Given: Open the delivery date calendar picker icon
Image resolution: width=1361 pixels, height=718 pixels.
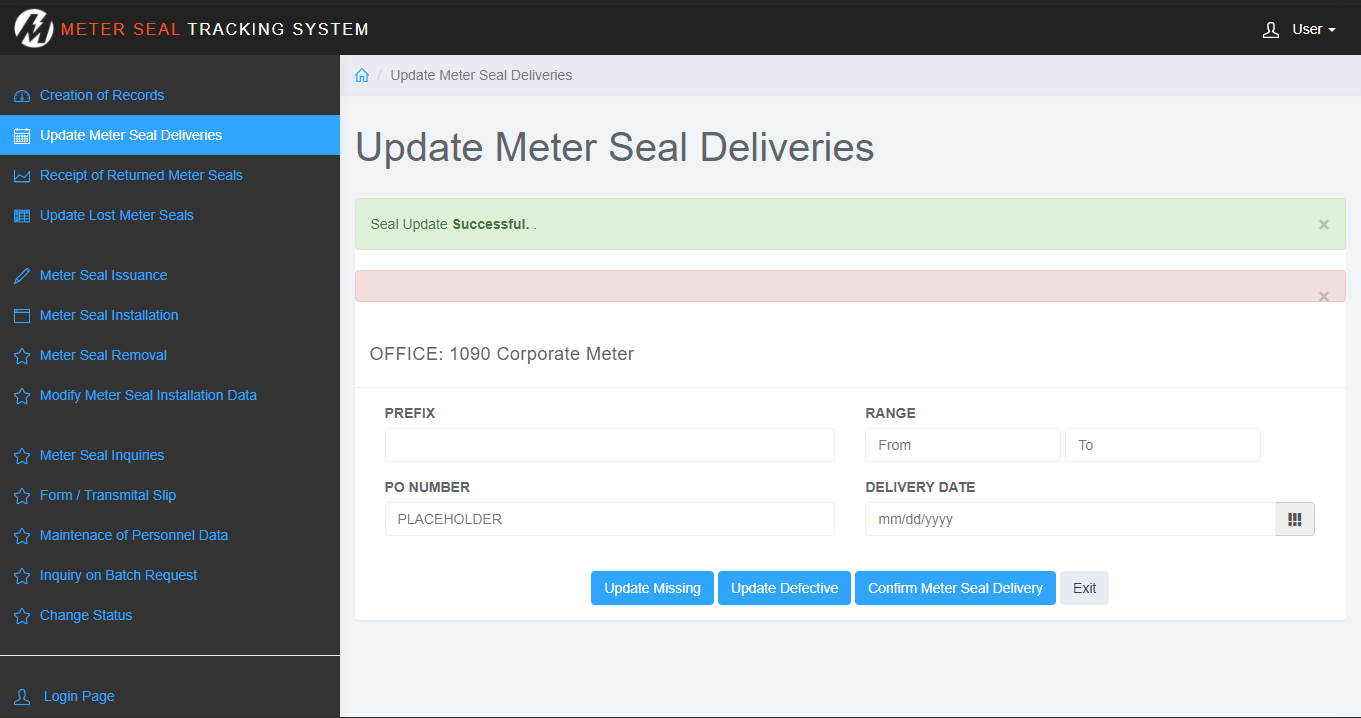Looking at the screenshot, I should click(x=1295, y=519).
